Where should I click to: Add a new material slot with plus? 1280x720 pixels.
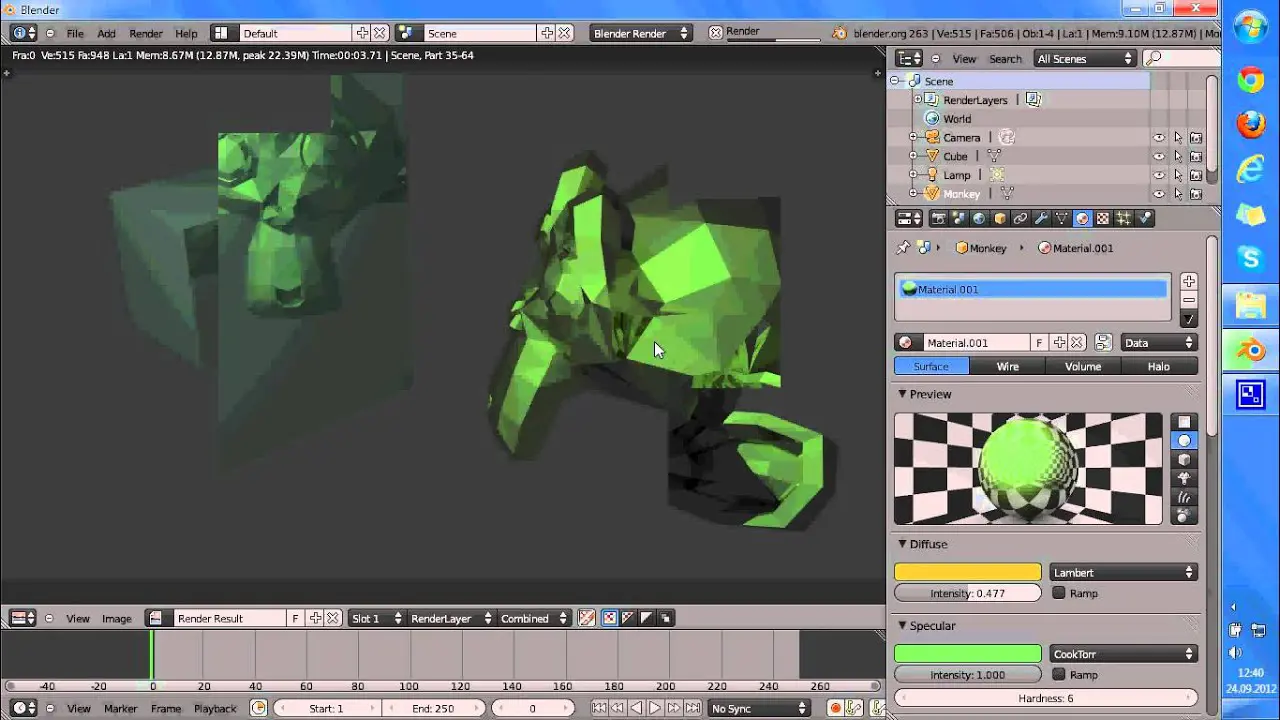click(1188, 282)
